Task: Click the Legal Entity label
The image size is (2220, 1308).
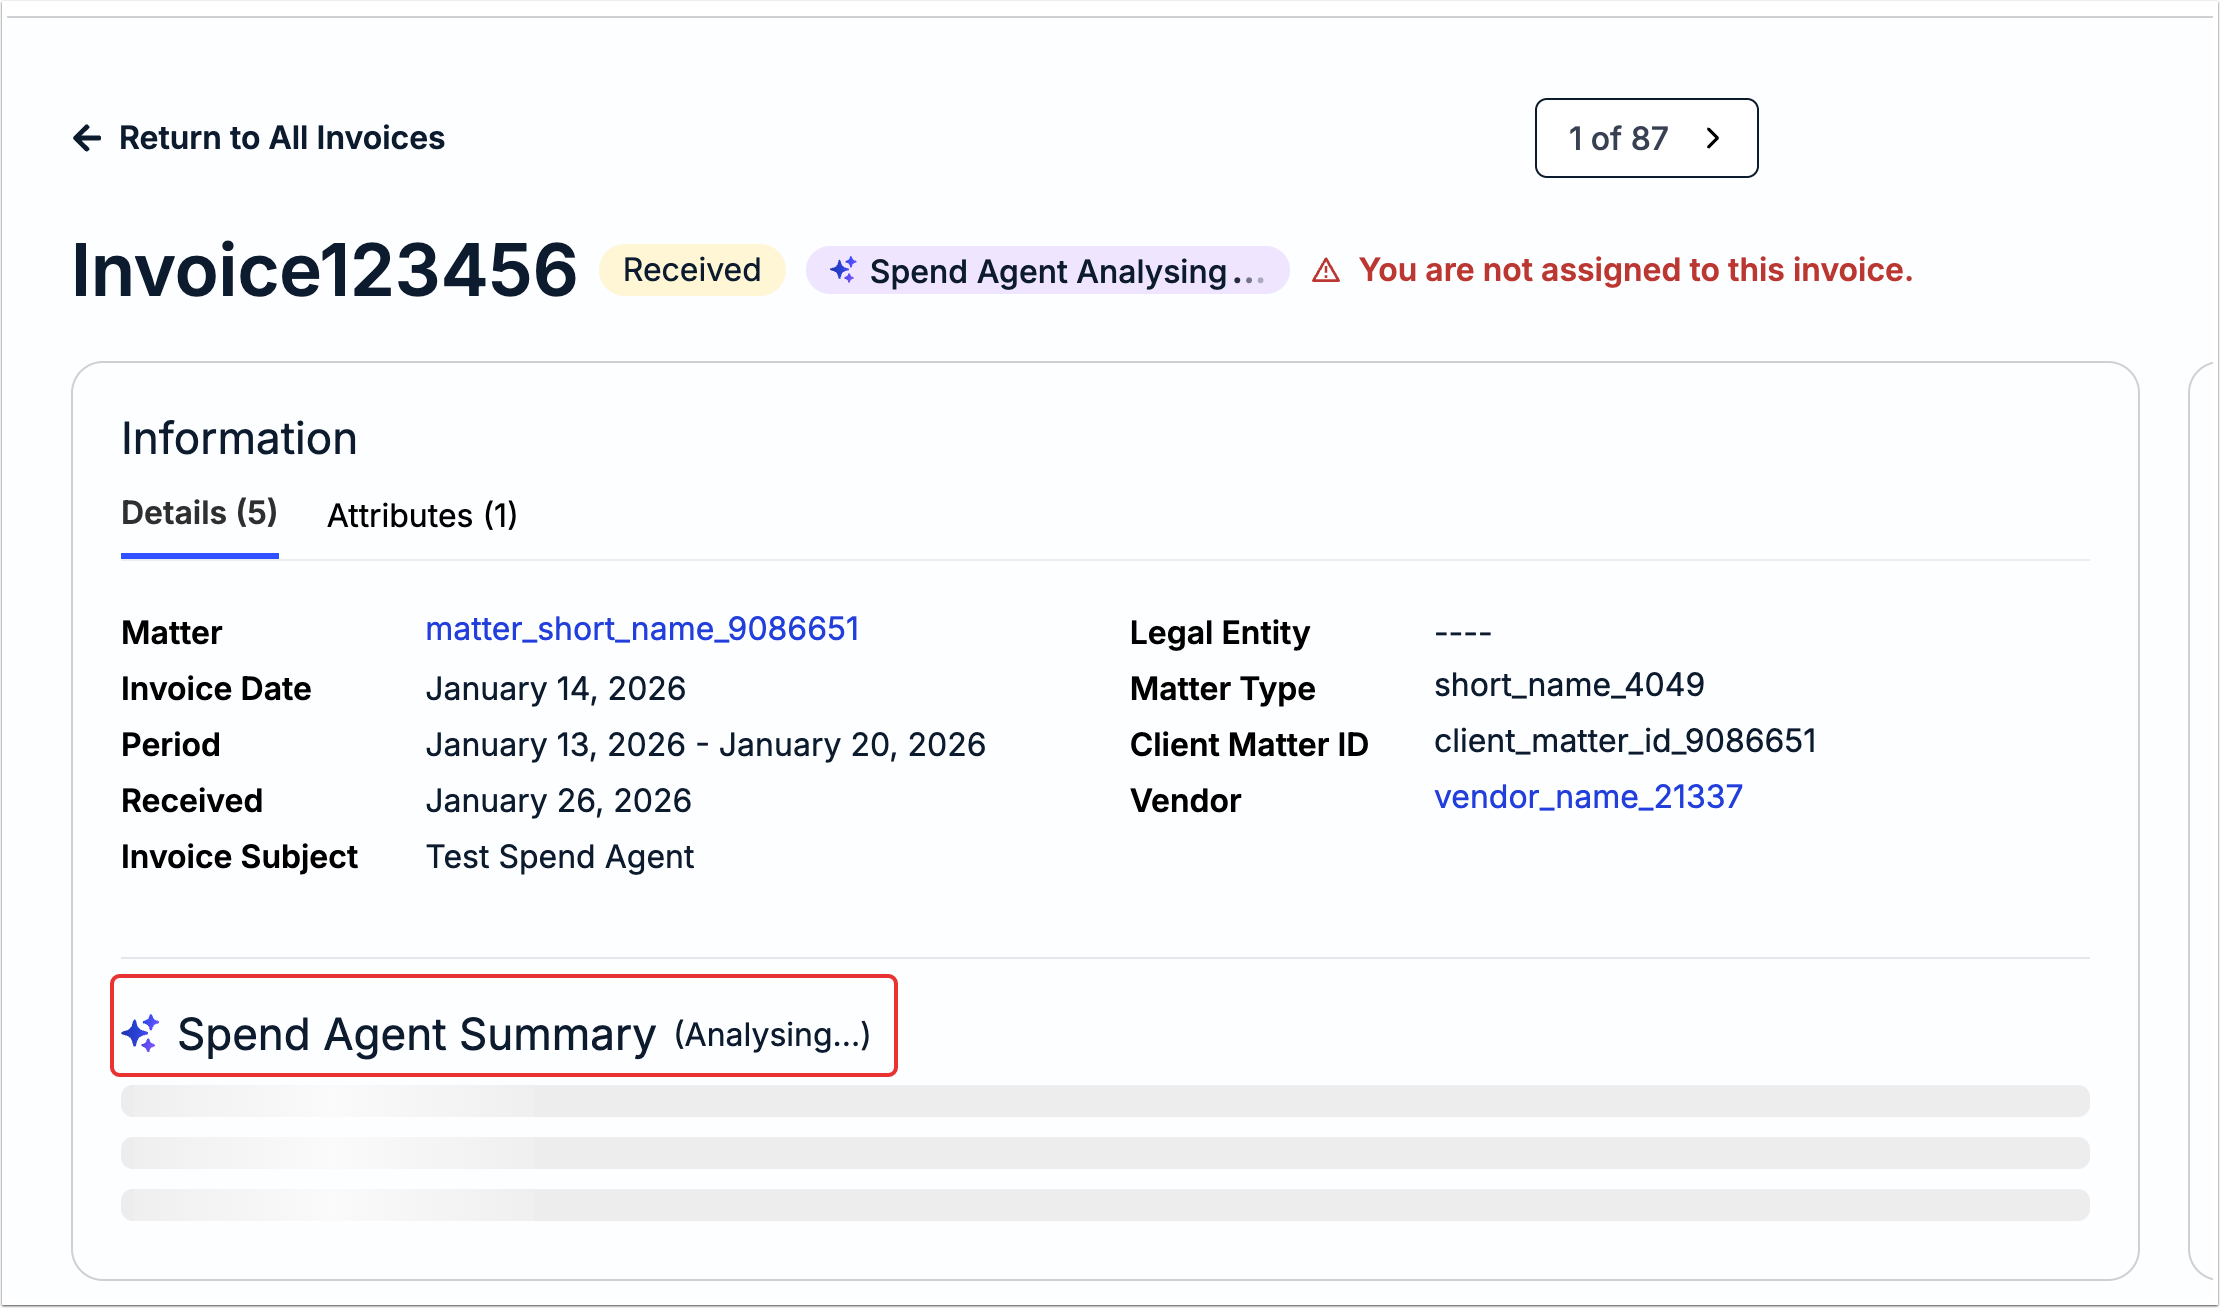Action: pyautogui.click(x=1220, y=633)
